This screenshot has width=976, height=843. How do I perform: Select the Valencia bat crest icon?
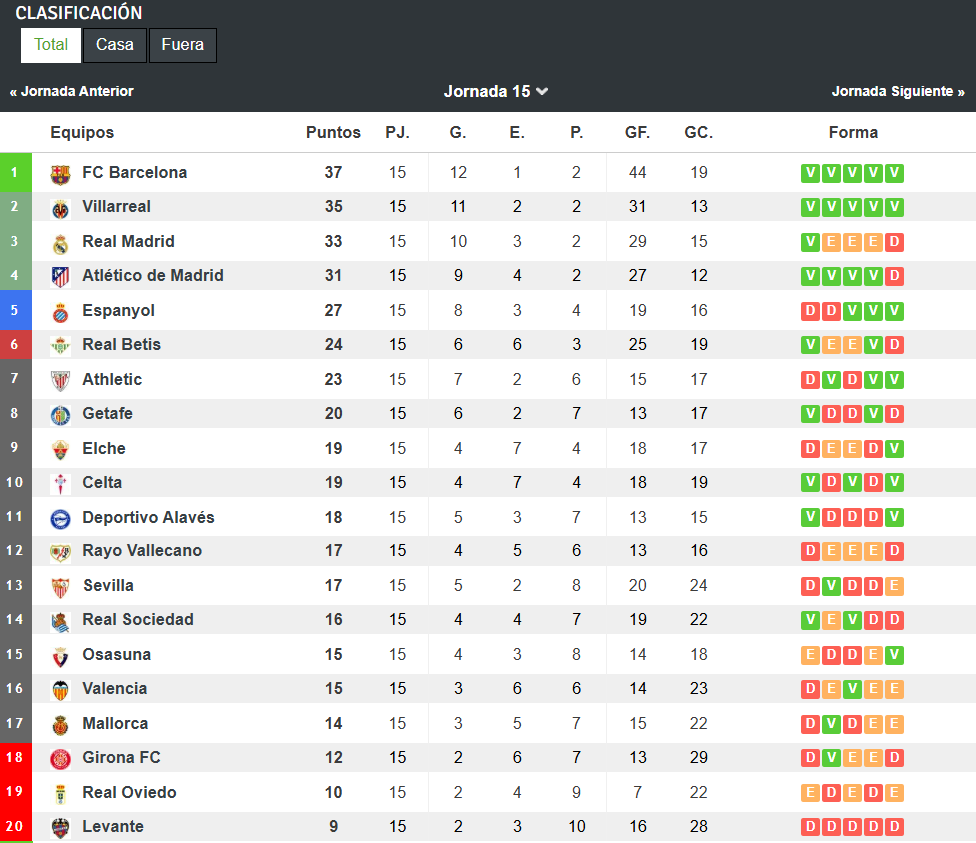tap(60, 690)
